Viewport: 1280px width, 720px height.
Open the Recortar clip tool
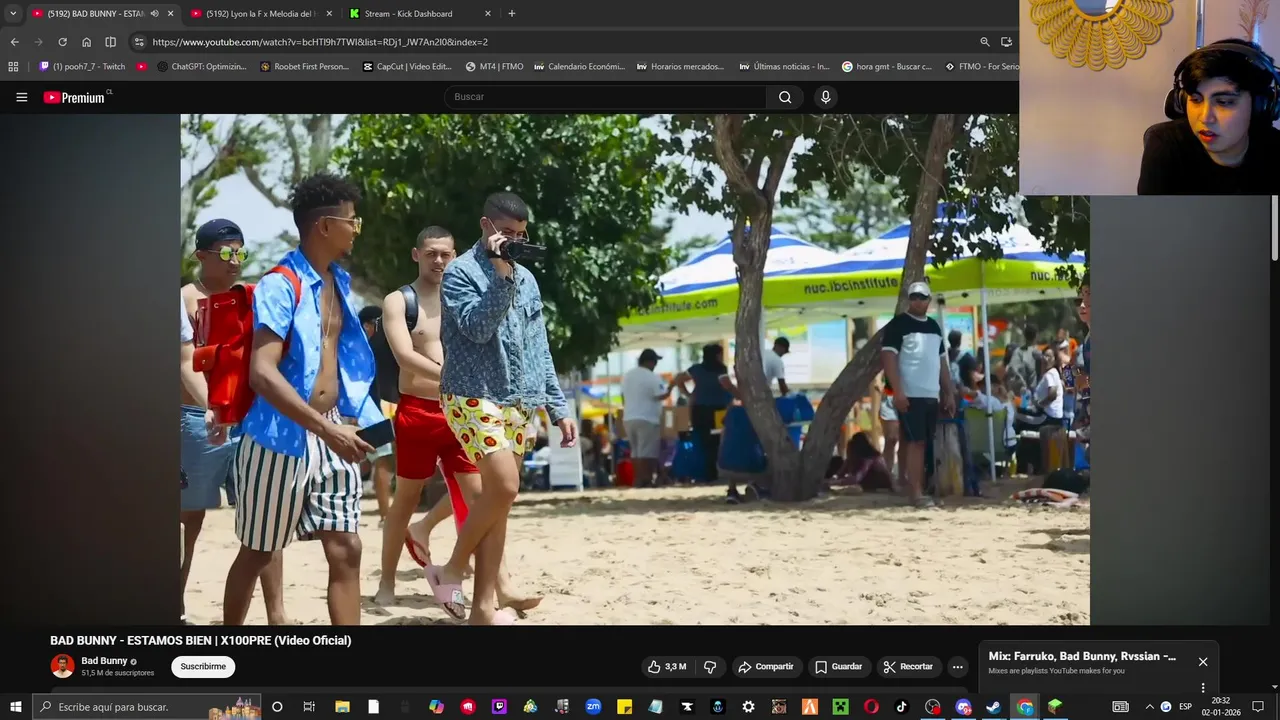coord(909,667)
